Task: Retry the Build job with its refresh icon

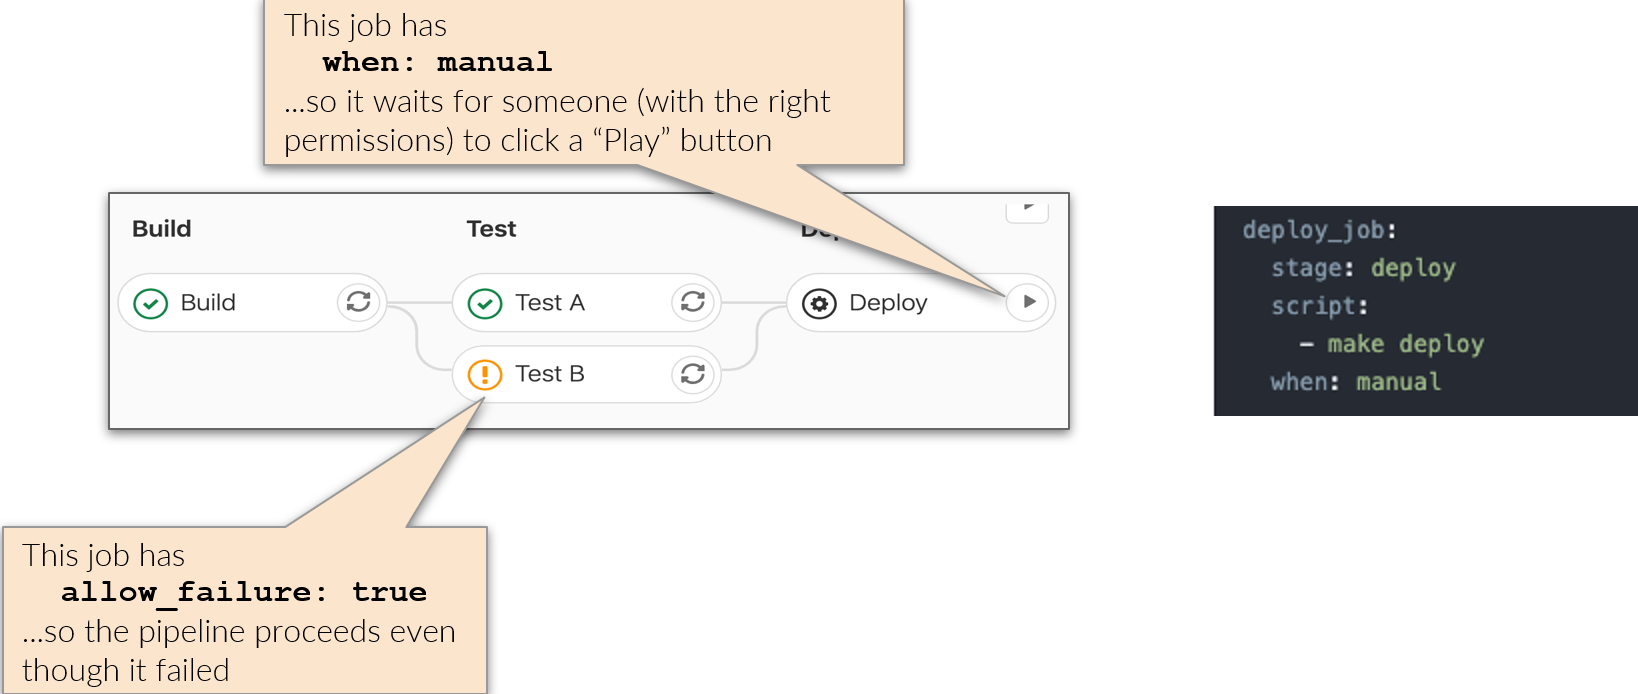Action: tap(359, 302)
